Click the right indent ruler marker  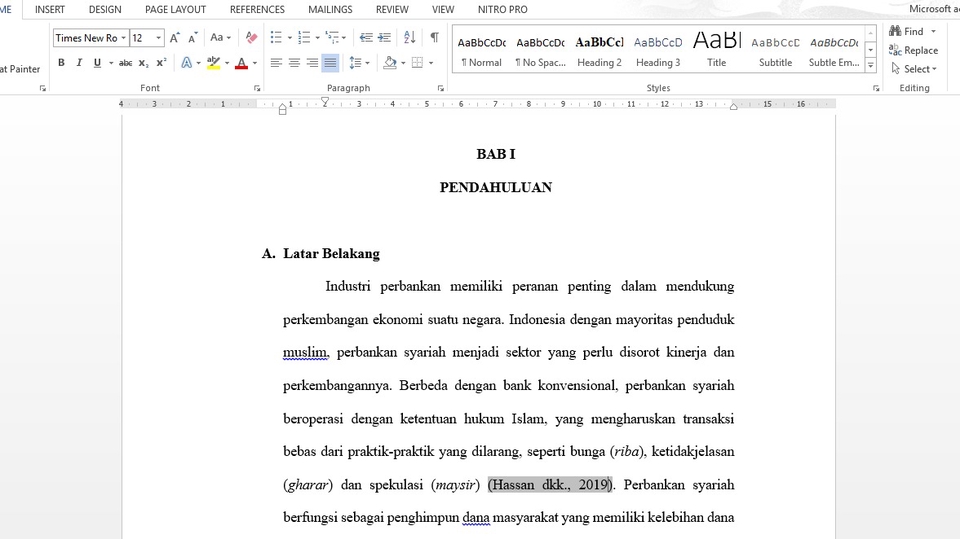tap(733, 107)
